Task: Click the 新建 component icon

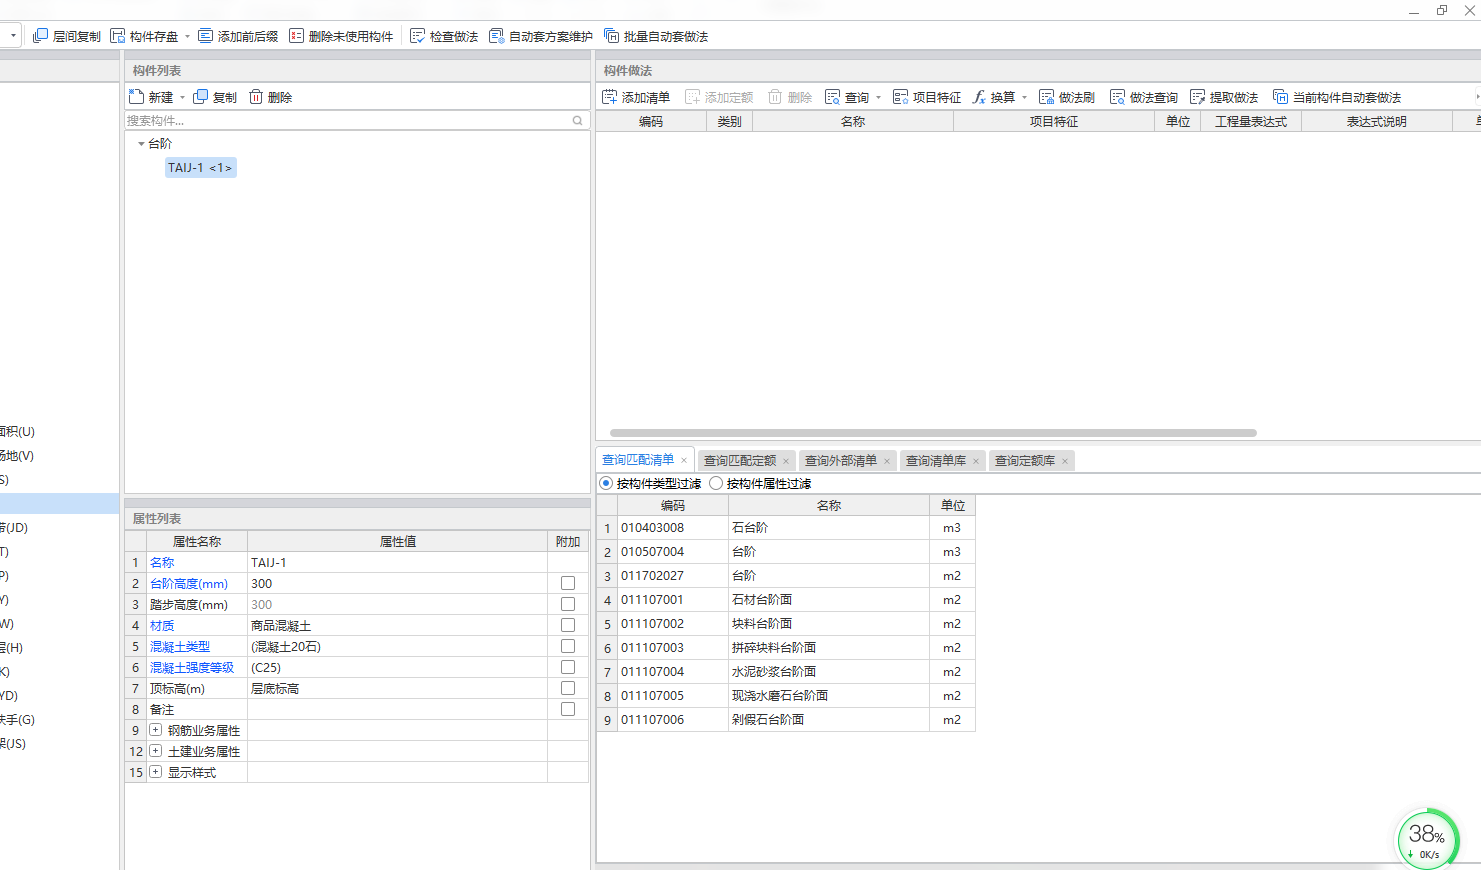Action: (137, 97)
